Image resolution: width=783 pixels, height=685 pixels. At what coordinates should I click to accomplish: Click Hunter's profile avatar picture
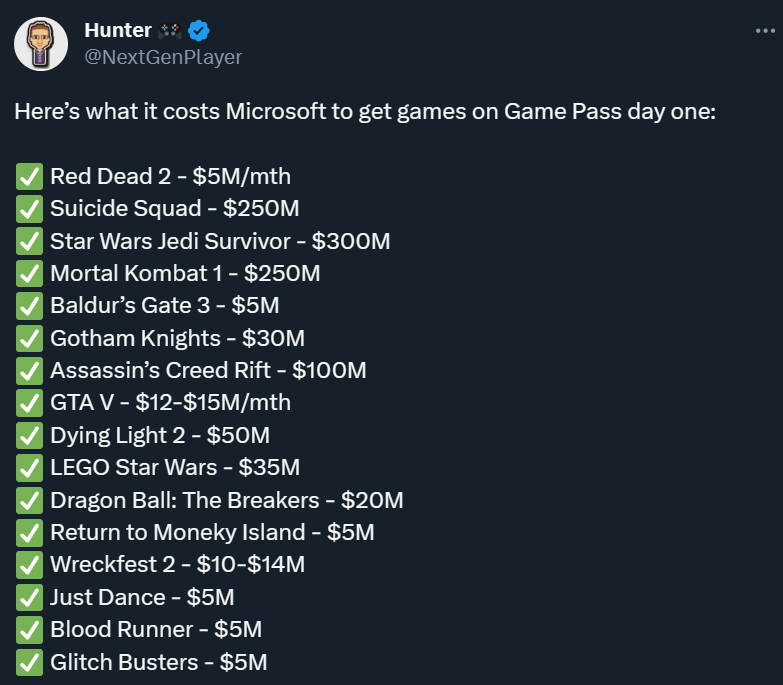tap(41, 45)
